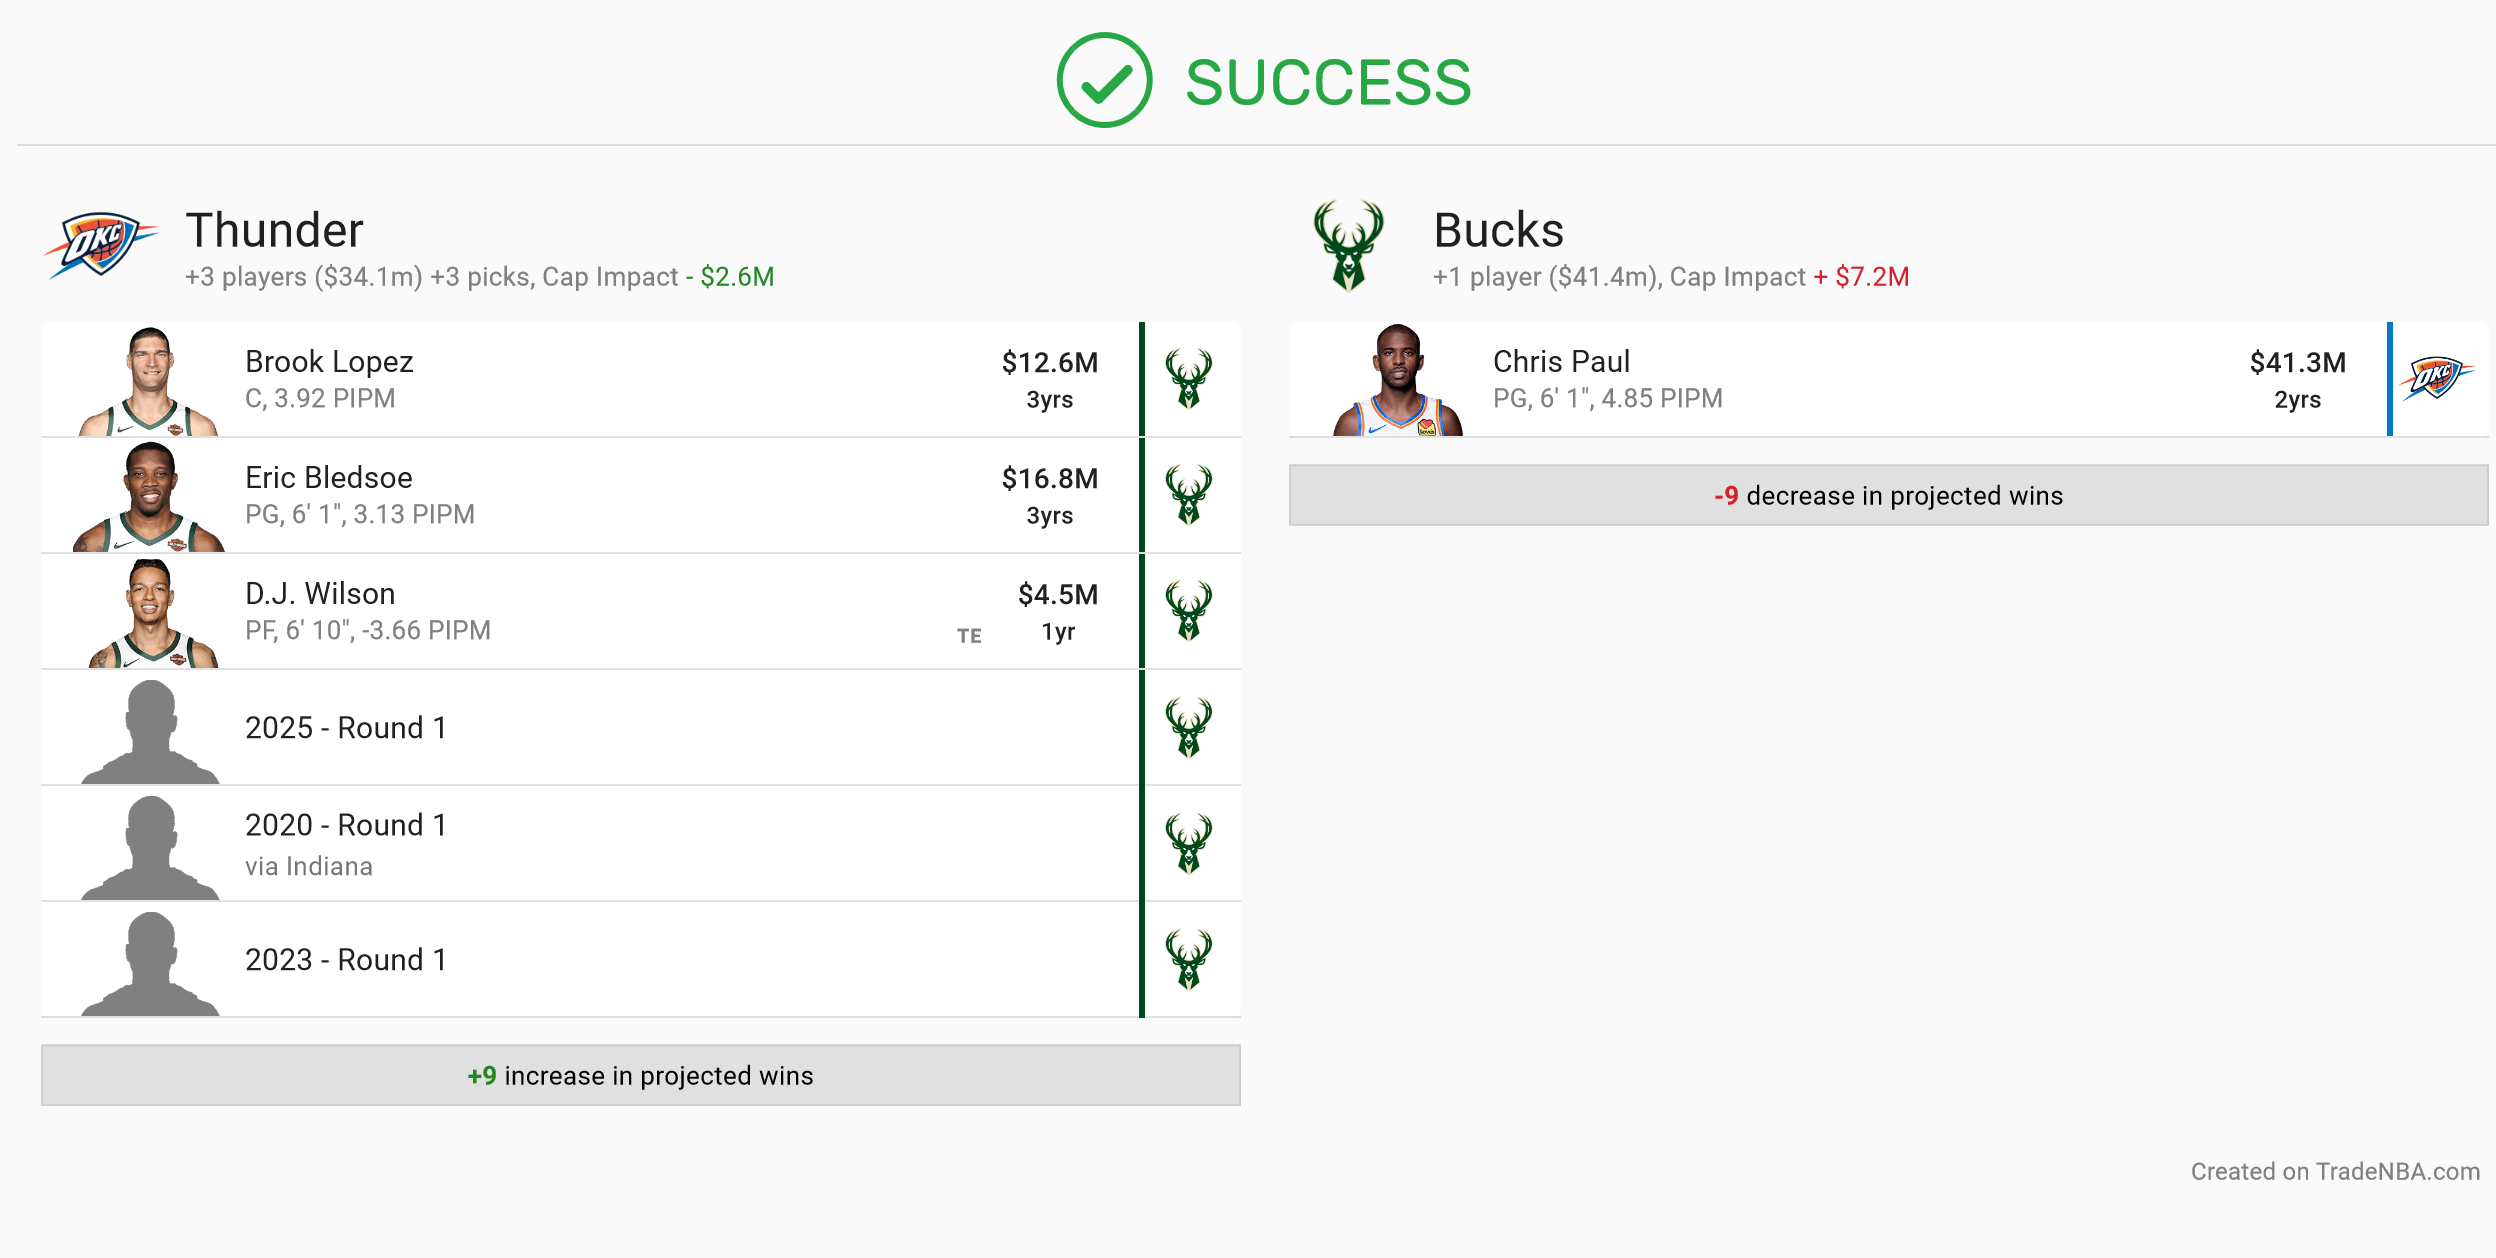Open D.J. Wilson player name
Screen dimensions: 2496x1258
320,594
